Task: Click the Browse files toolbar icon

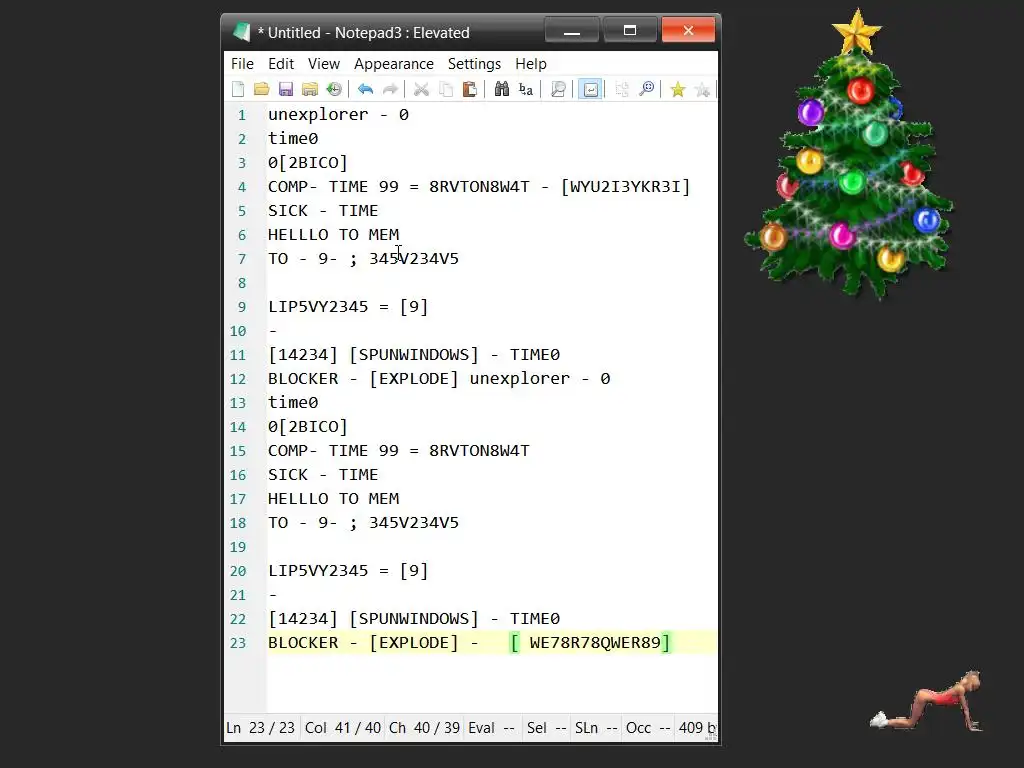Action: pos(310,89)
